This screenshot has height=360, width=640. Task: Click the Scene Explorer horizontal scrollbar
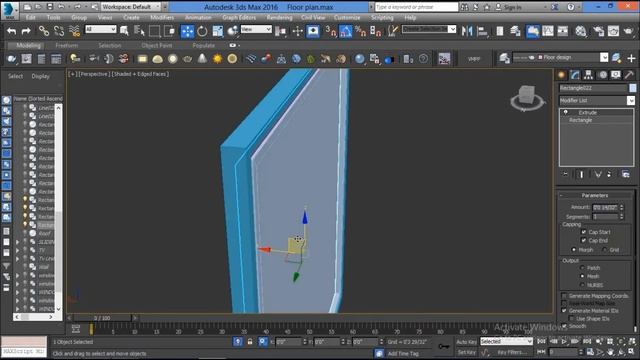click(34, 317)
